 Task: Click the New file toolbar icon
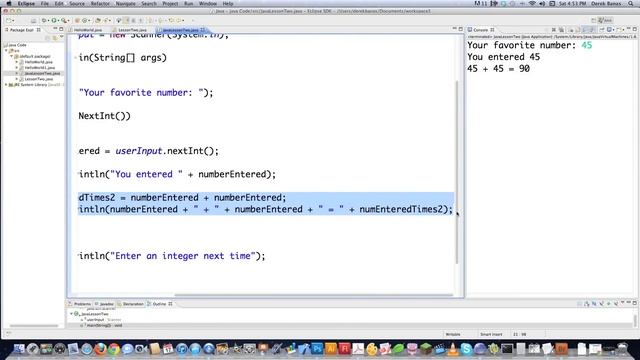(8, 20)
